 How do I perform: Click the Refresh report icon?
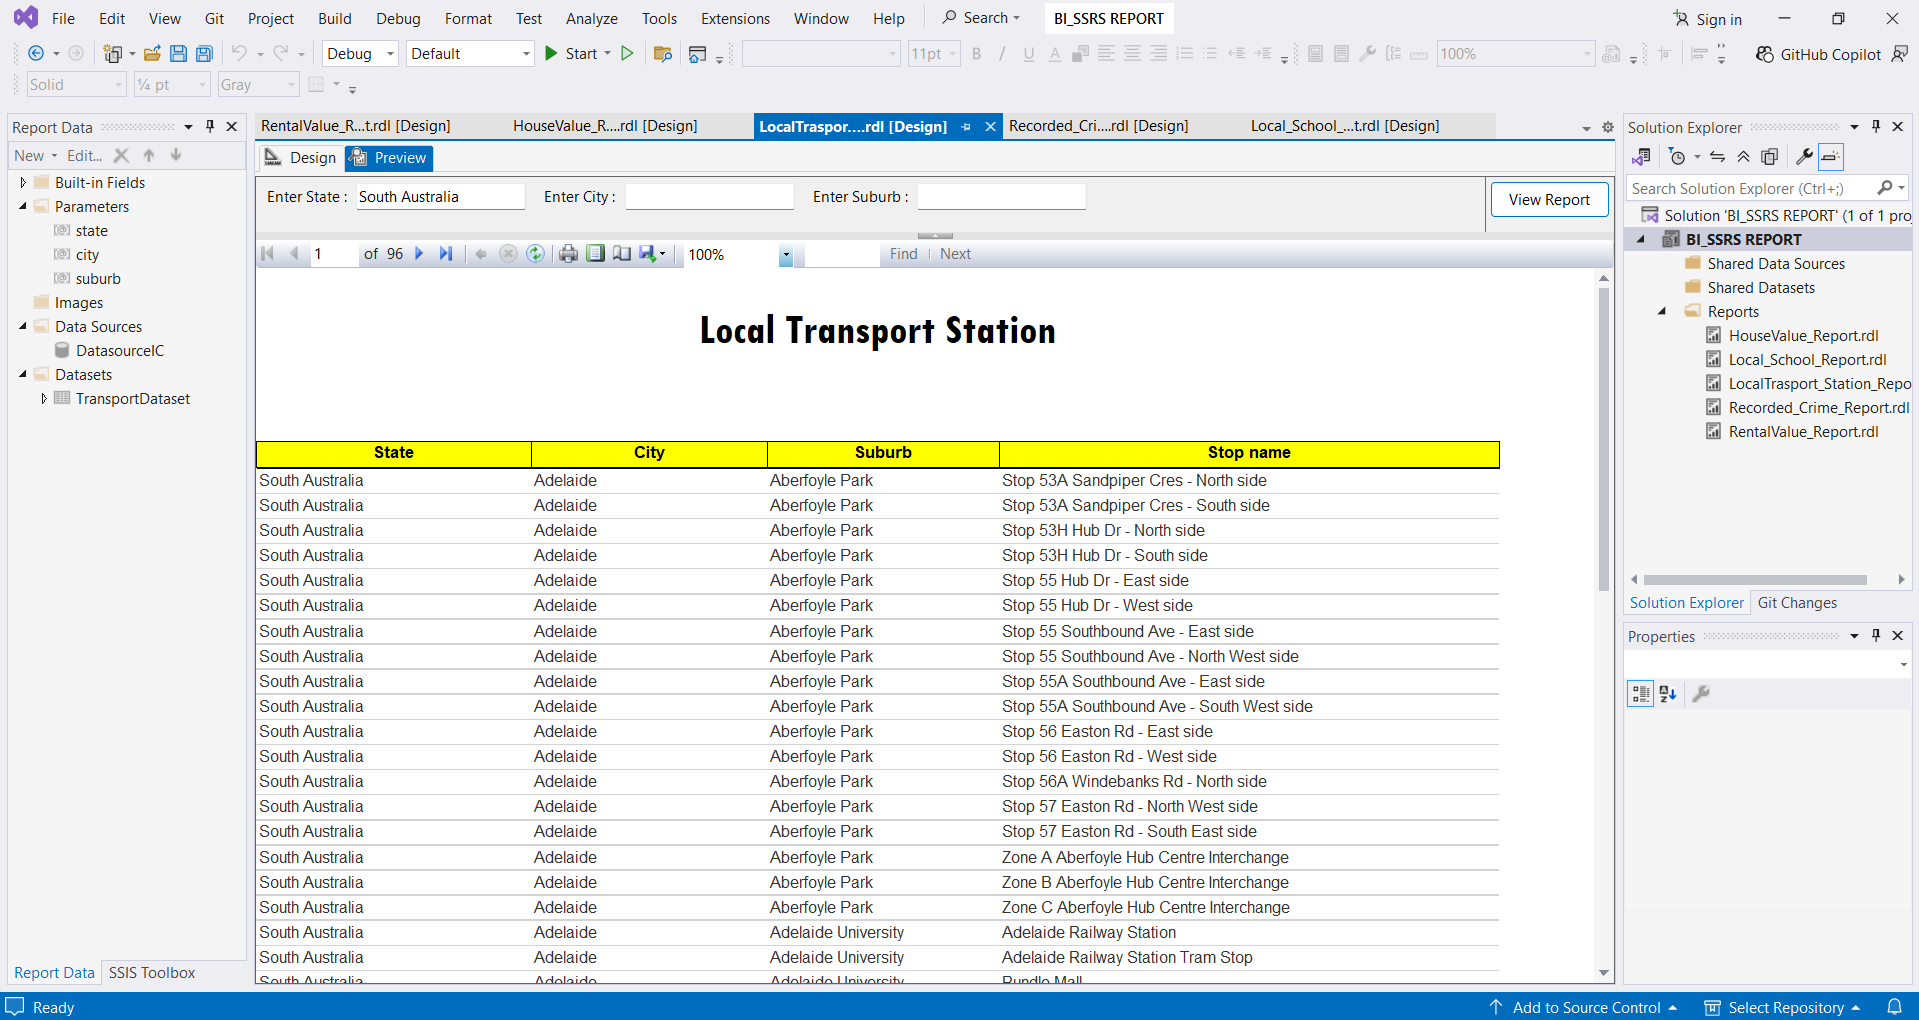tap(536, 254)
